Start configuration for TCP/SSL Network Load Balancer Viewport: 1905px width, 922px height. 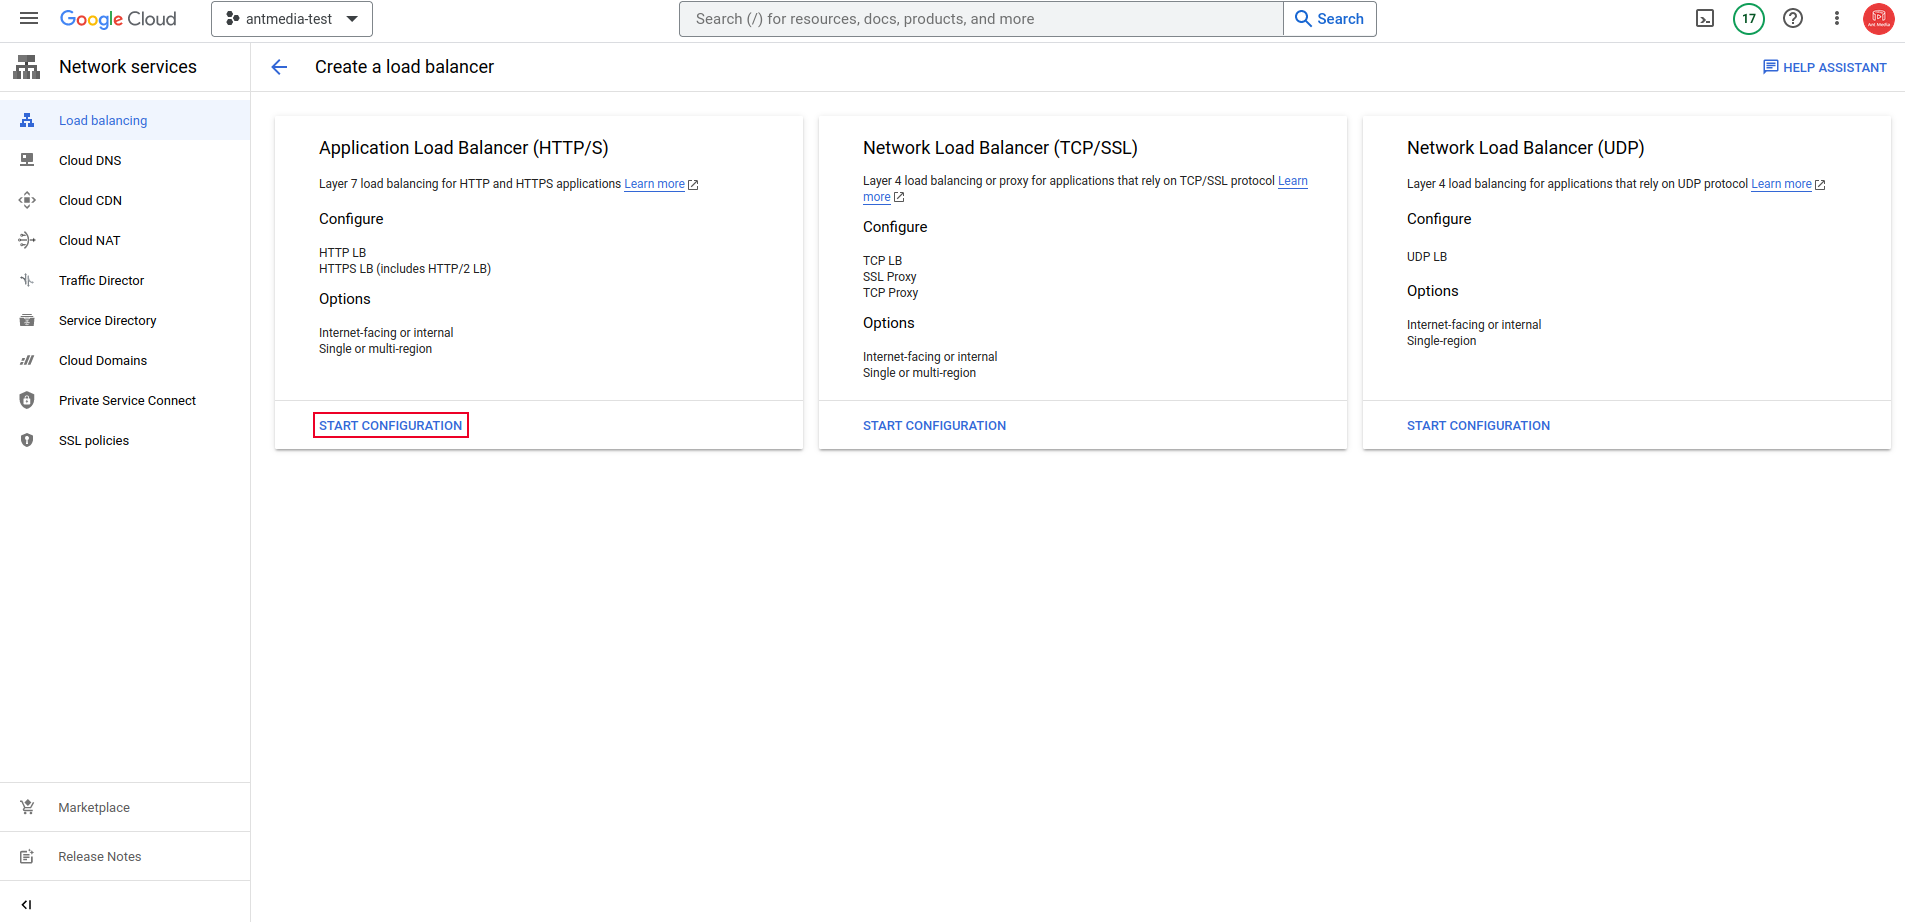coord(934,425)
